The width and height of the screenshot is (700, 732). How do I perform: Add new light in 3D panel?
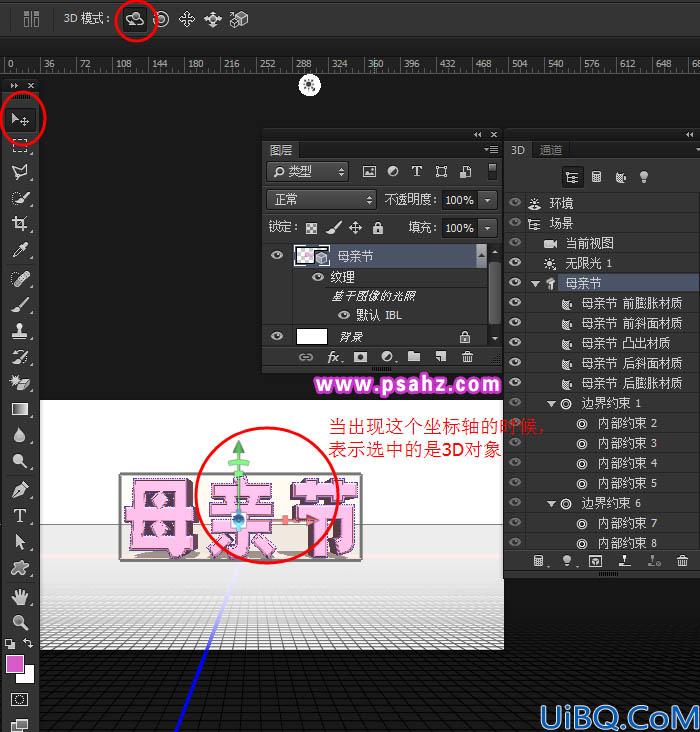click(x=567, y=561)
